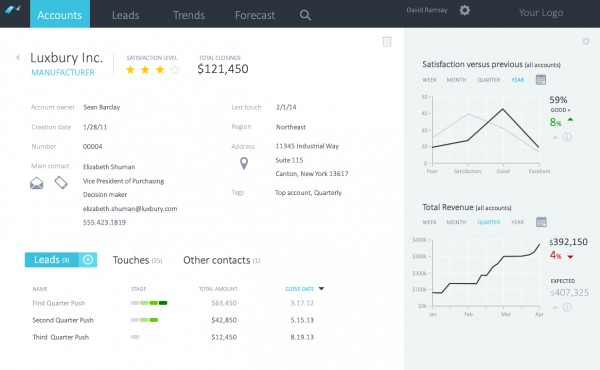
Task: Click the CLOSE DATE column header
Action: [300, 289]
